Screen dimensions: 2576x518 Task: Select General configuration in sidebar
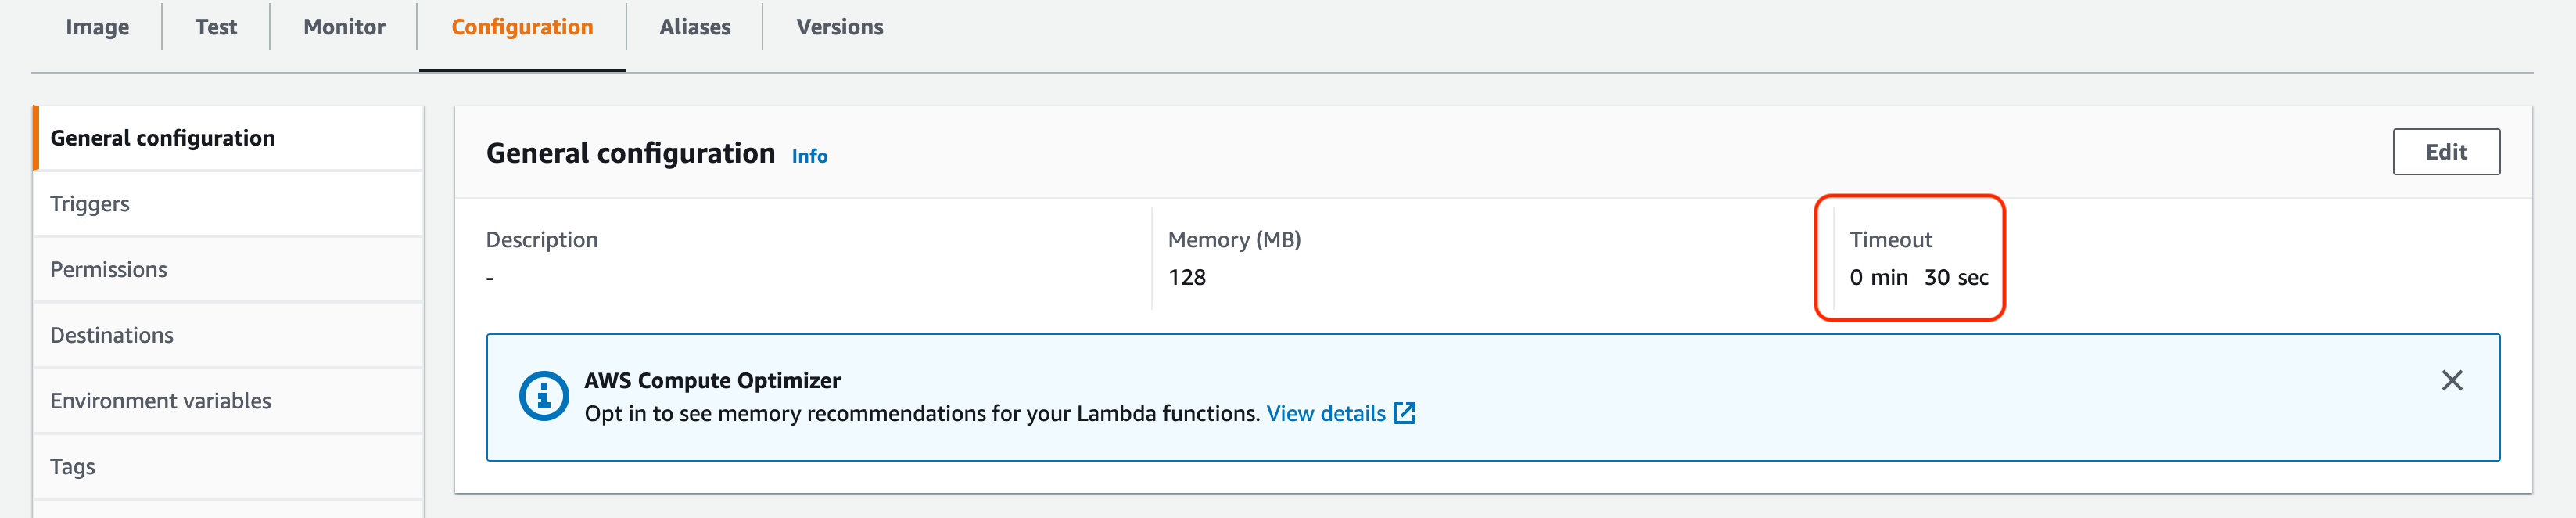(162, 138)
